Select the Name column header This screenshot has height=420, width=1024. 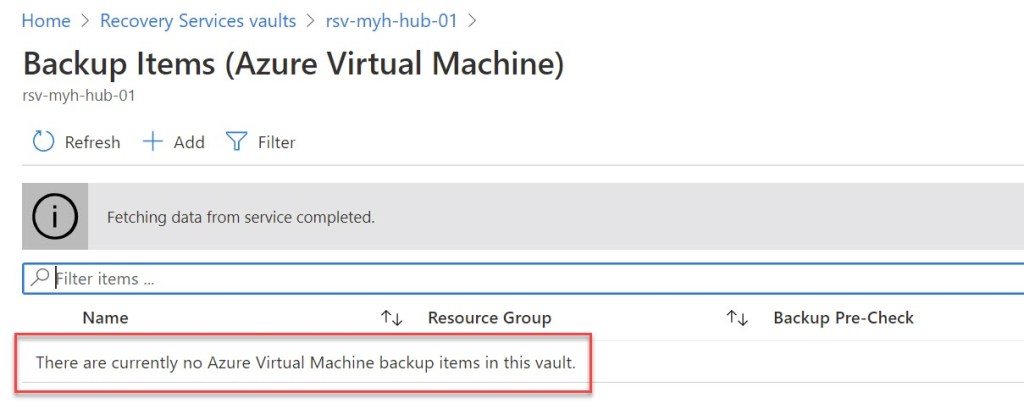105,318
